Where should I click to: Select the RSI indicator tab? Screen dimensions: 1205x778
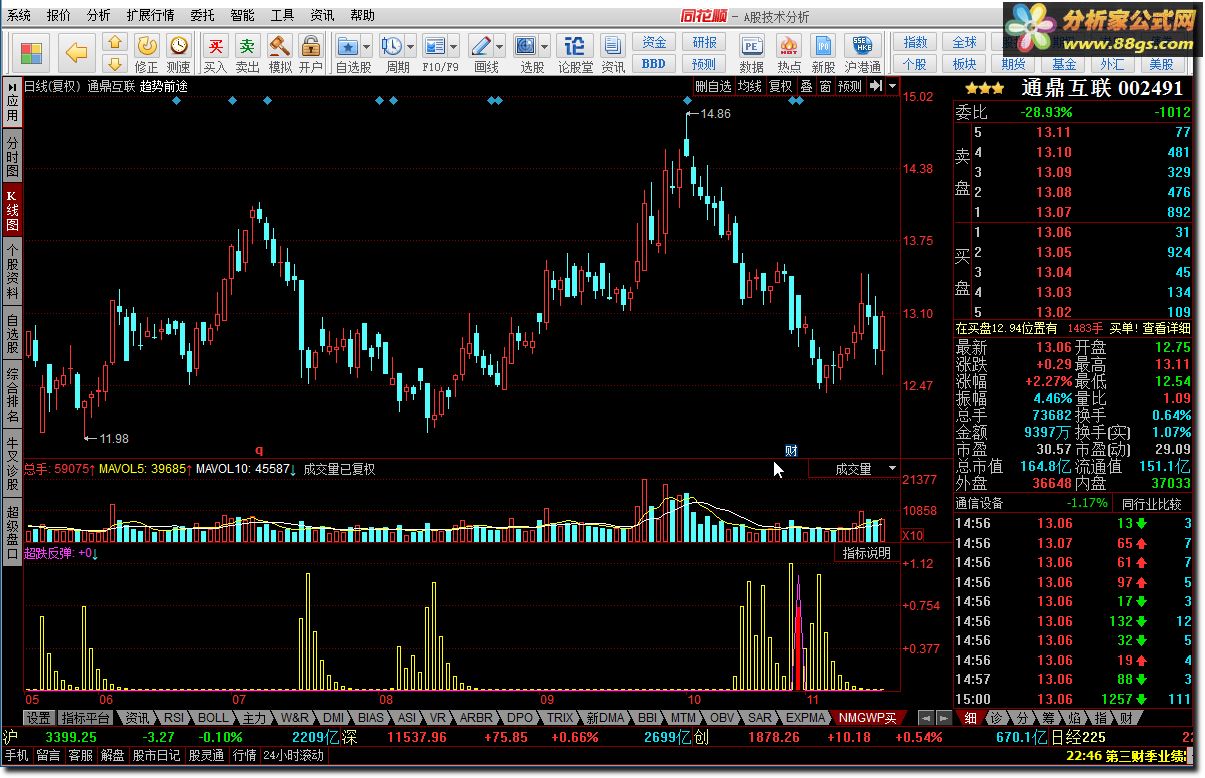tap(174, 718)
